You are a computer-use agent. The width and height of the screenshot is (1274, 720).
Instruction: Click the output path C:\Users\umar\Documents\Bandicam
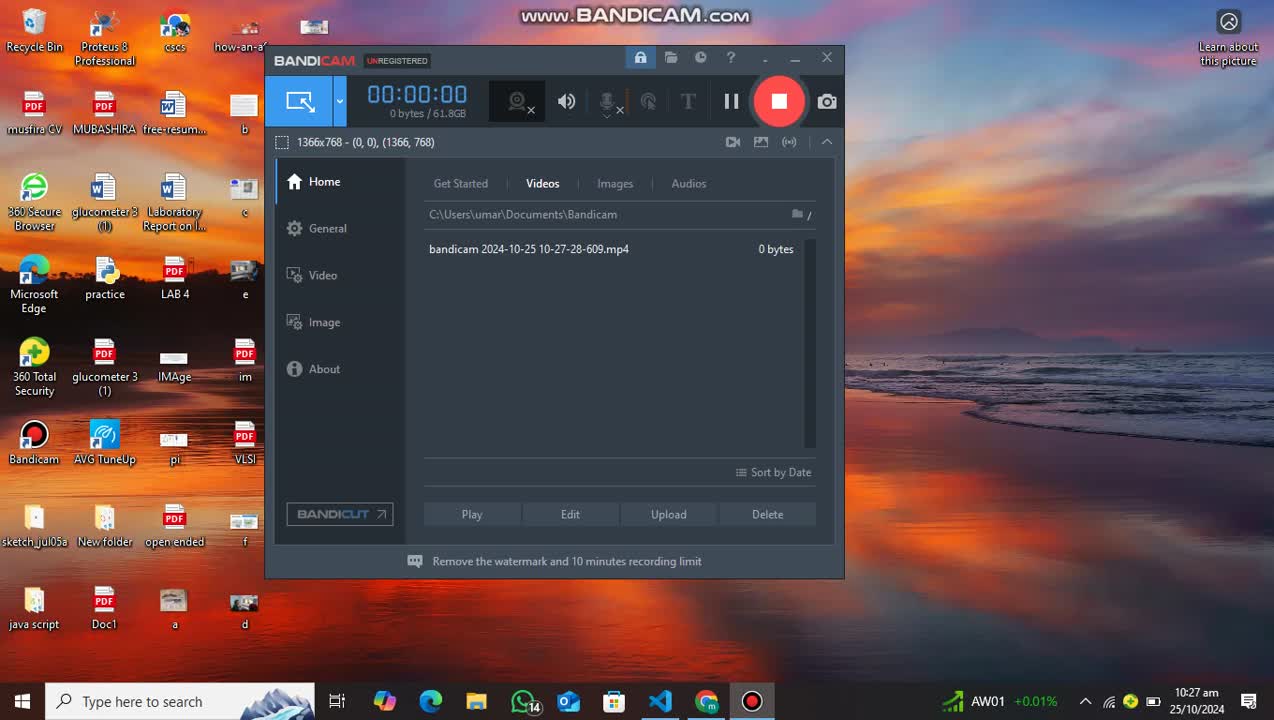pos(523,214)
